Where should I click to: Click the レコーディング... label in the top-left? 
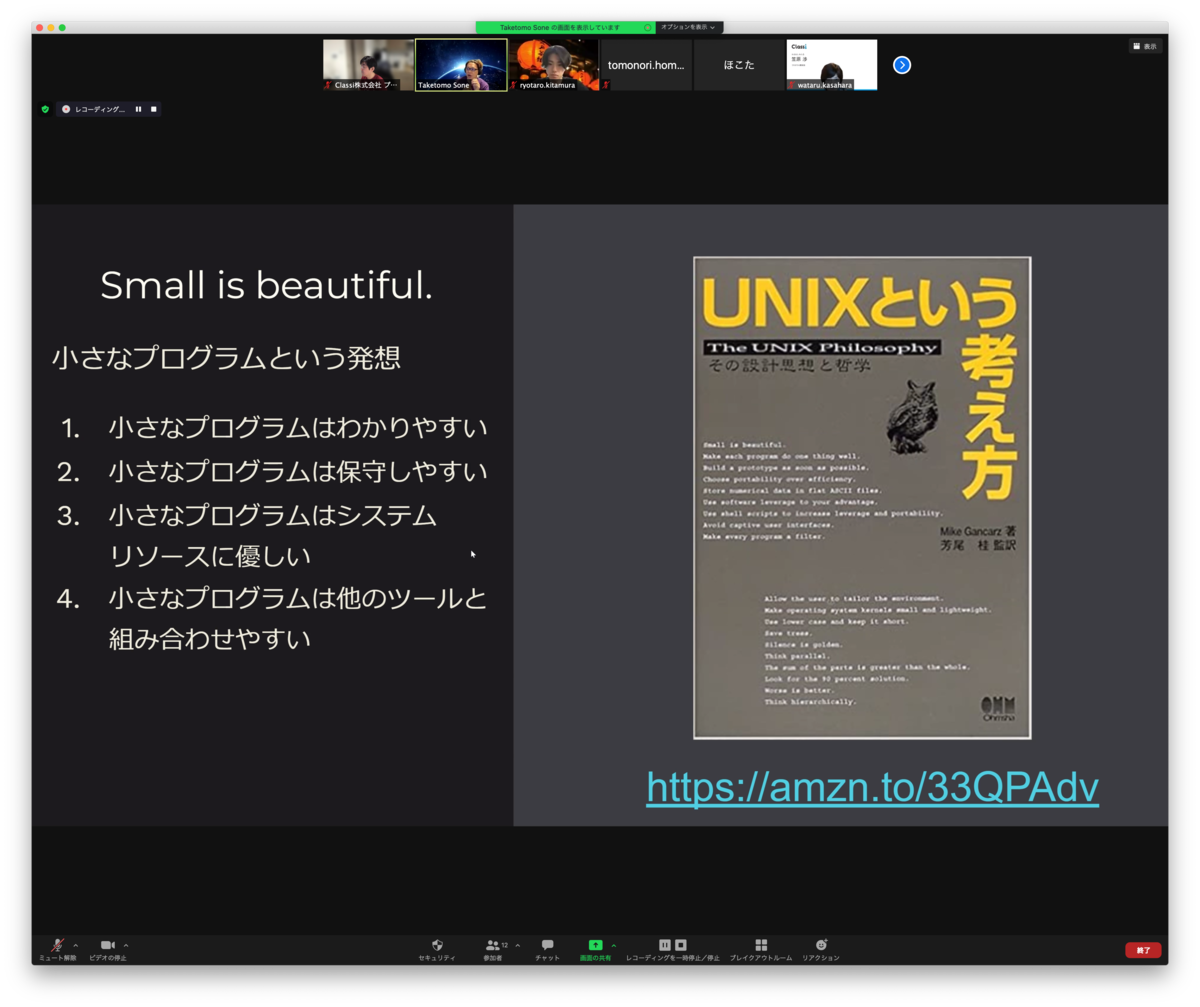click(100, 109)
